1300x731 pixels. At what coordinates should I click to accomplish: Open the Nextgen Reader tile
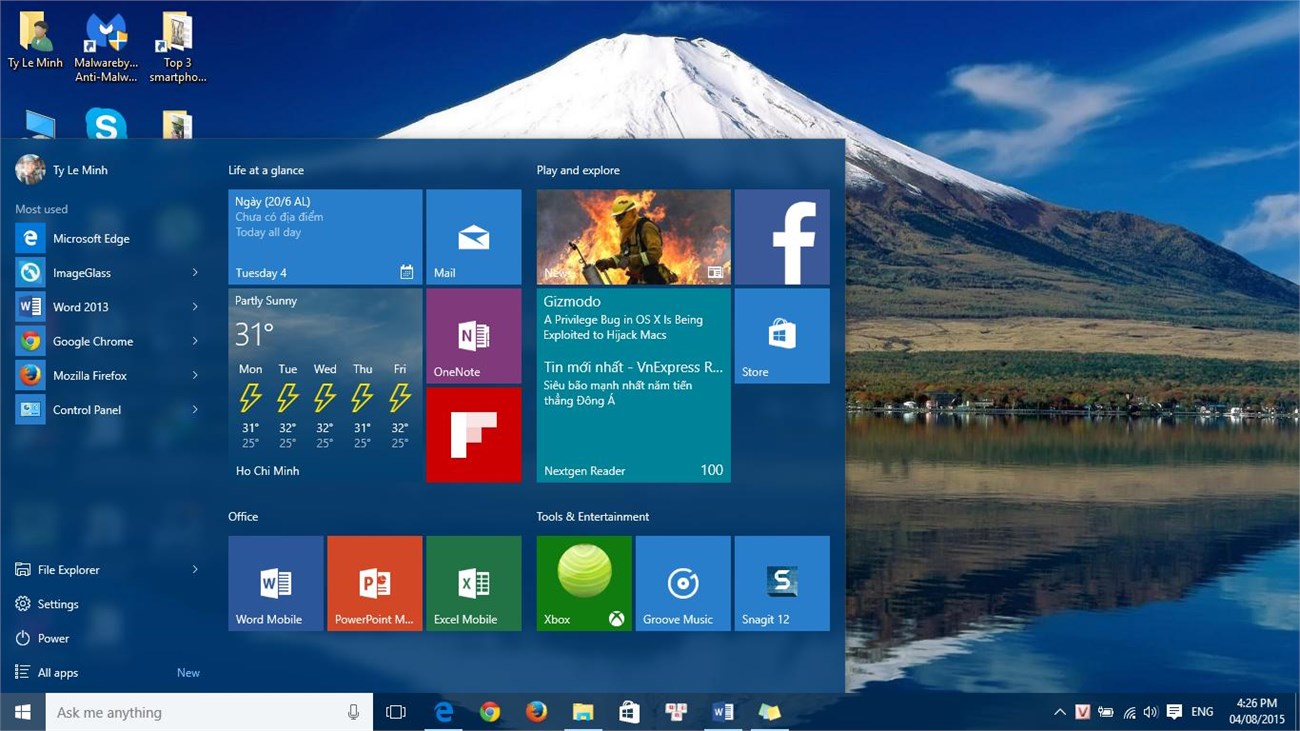tap(634, 385)
